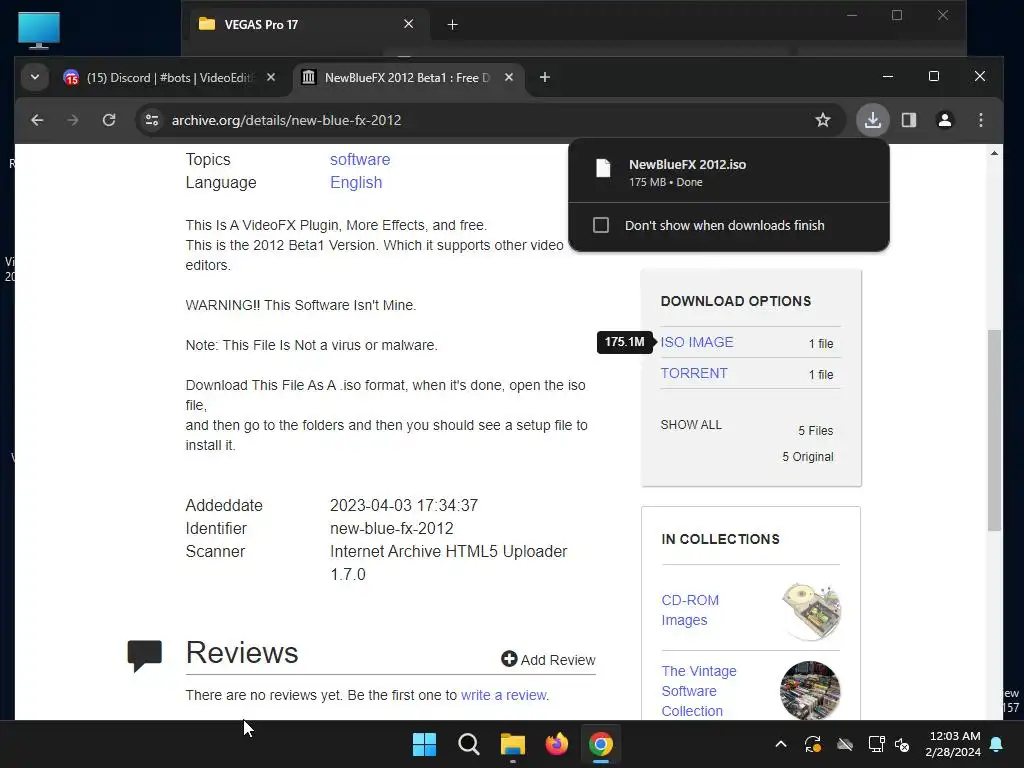Open The Vintage Software Collection link

tap(698, 691)
